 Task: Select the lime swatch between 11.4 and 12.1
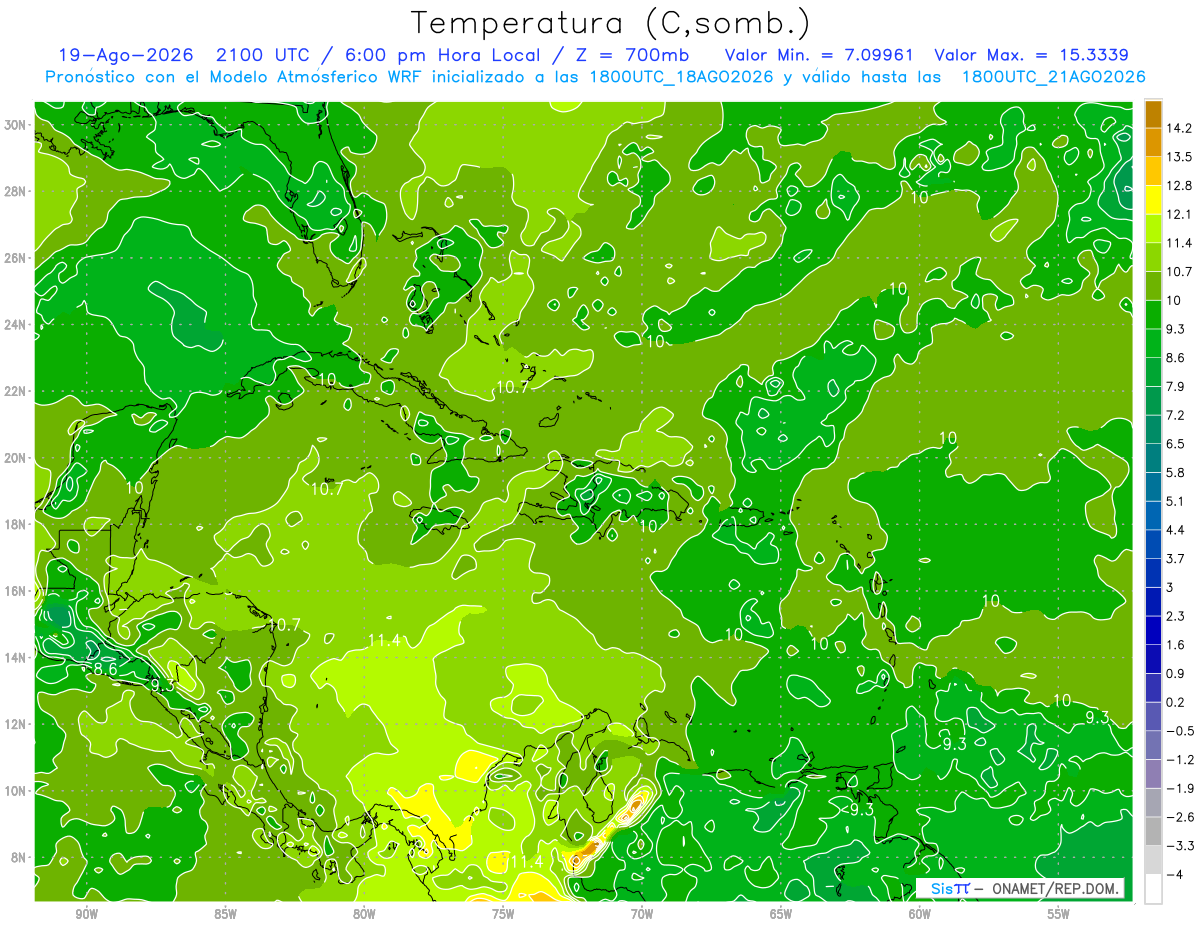[x=1153, y=228]
